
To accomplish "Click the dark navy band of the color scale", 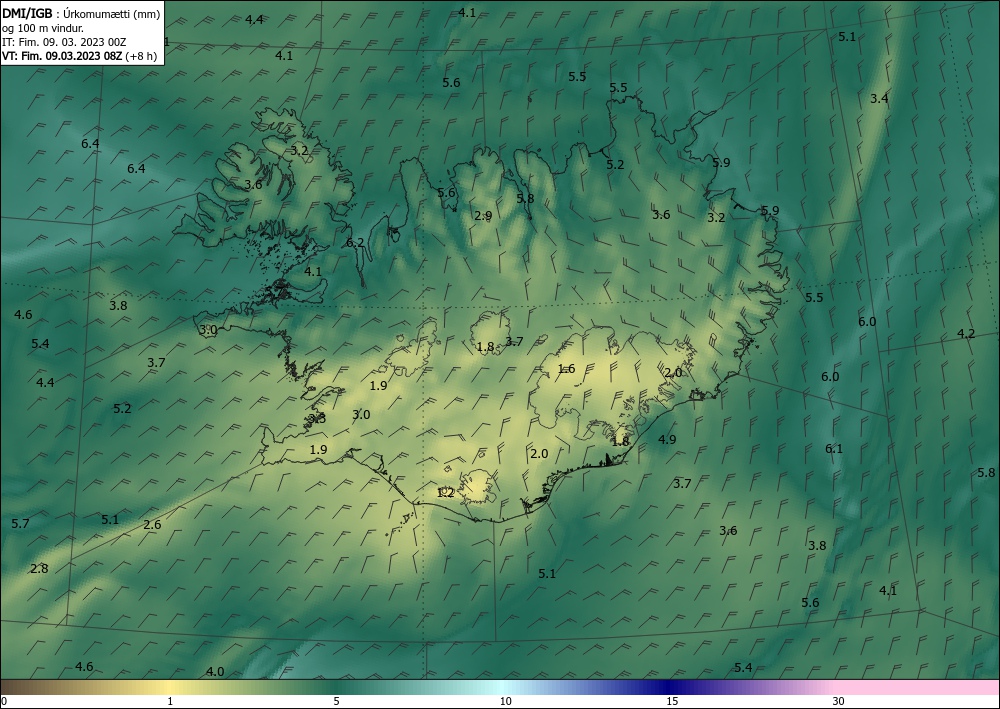I will [670, 687].
